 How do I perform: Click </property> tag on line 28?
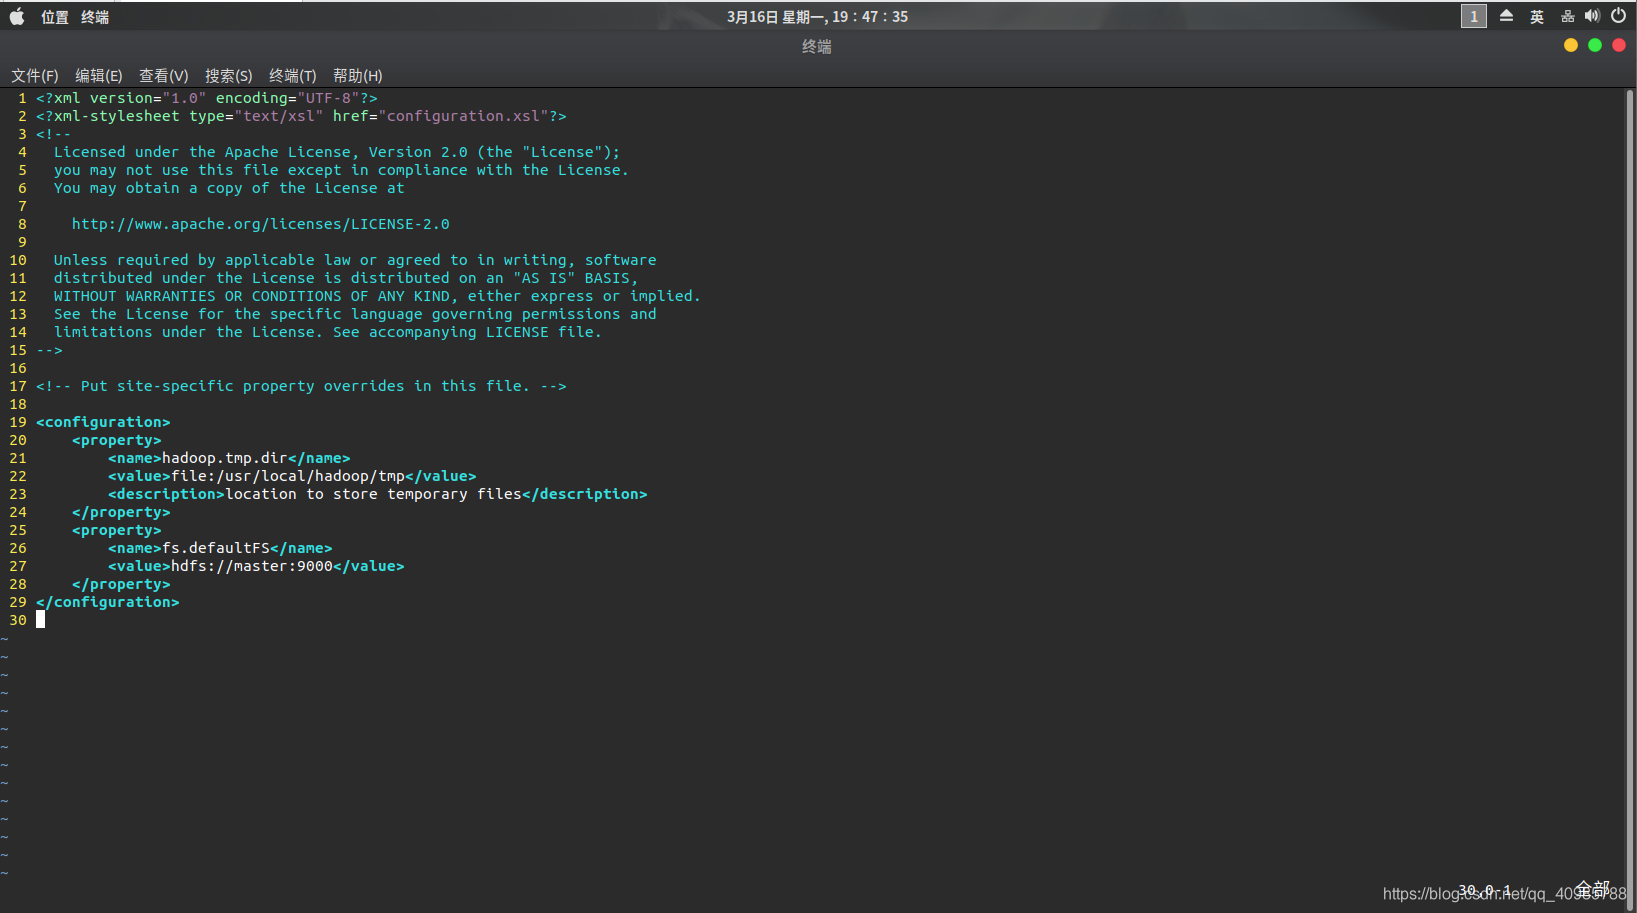coord(121,584)
